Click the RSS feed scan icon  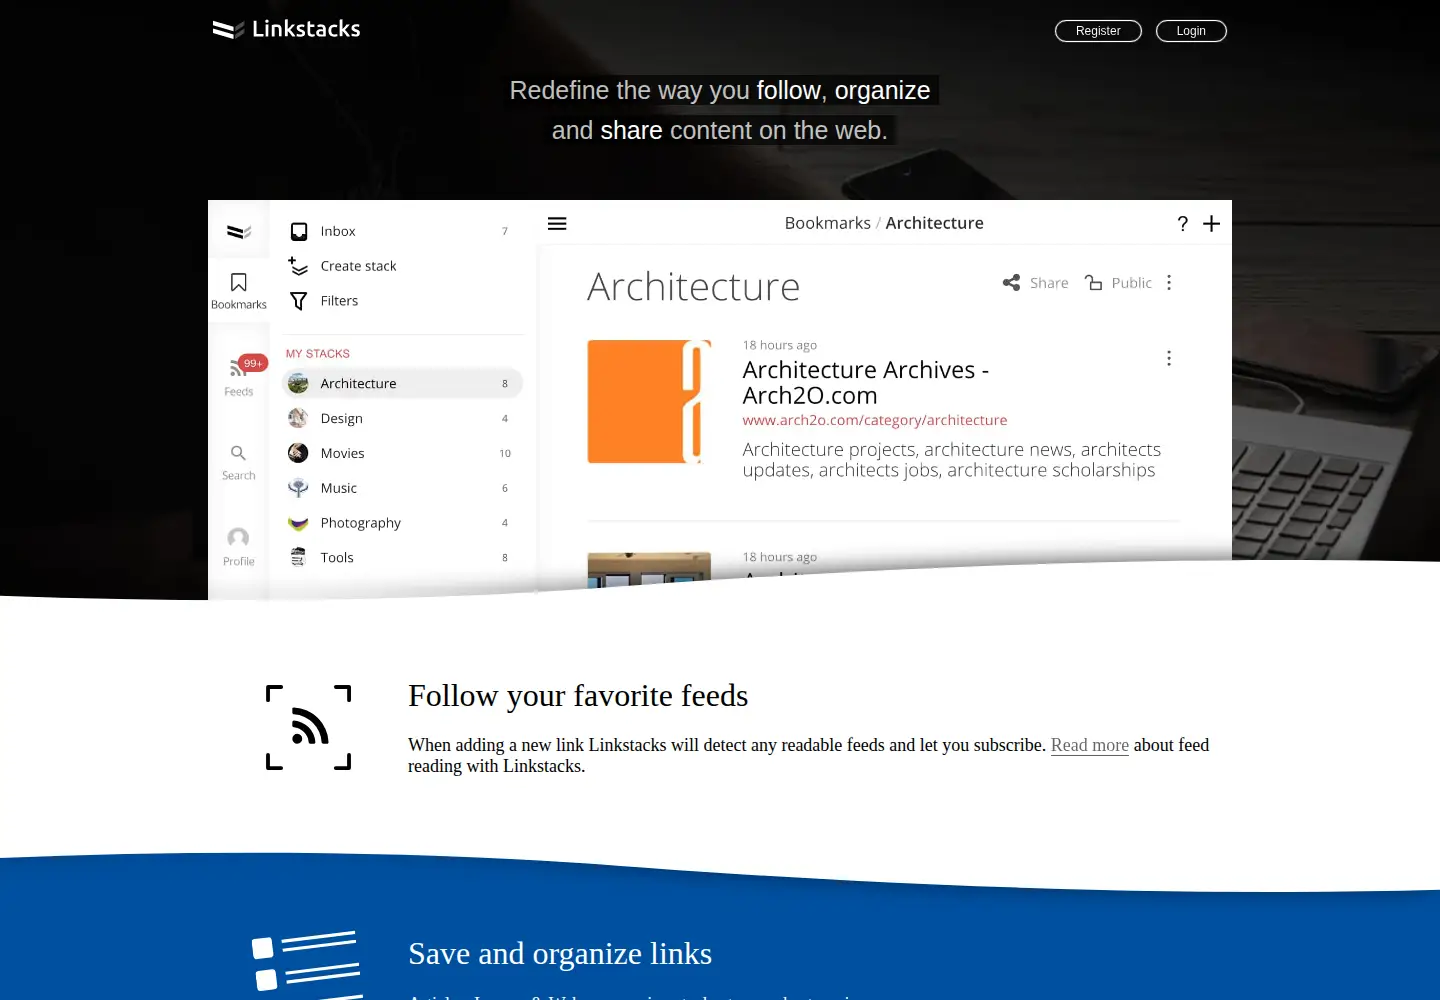[x=309, y=727]
